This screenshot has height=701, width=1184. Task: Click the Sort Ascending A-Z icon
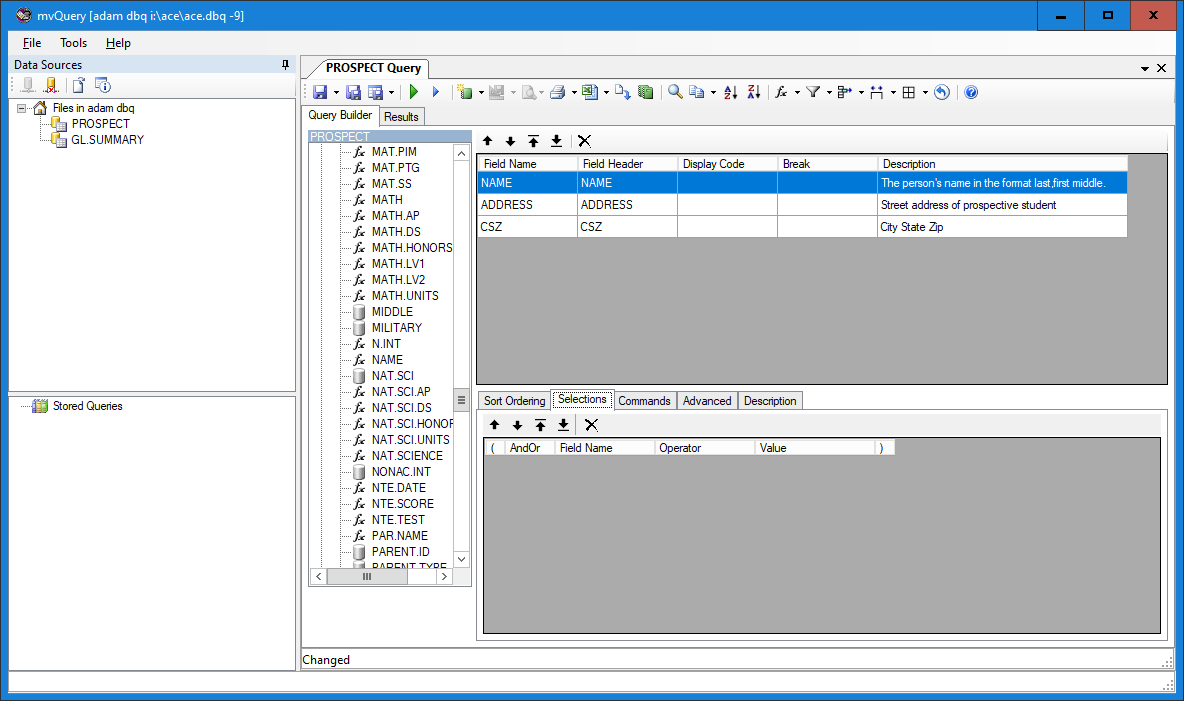(x=730, y=92)
